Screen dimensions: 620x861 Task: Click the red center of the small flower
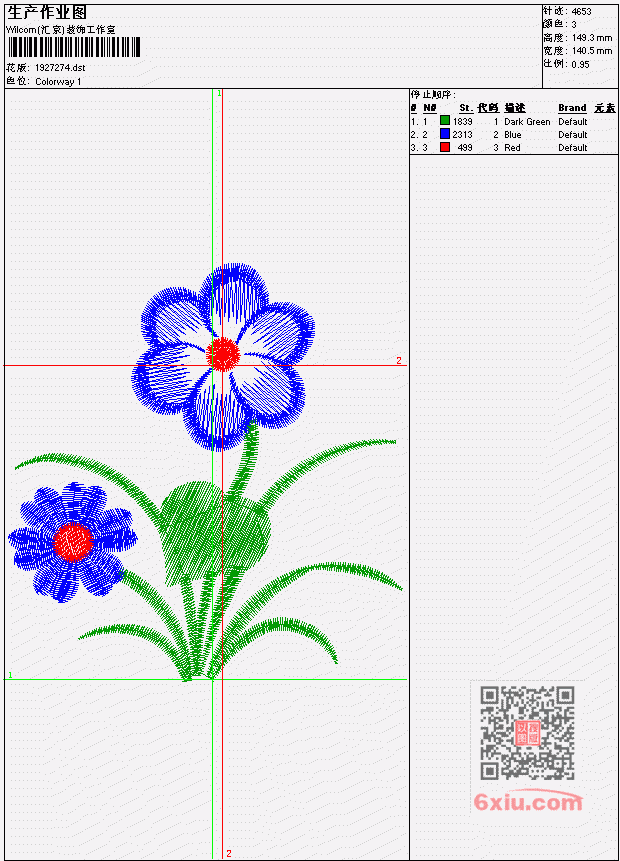[x=74, y=541]
